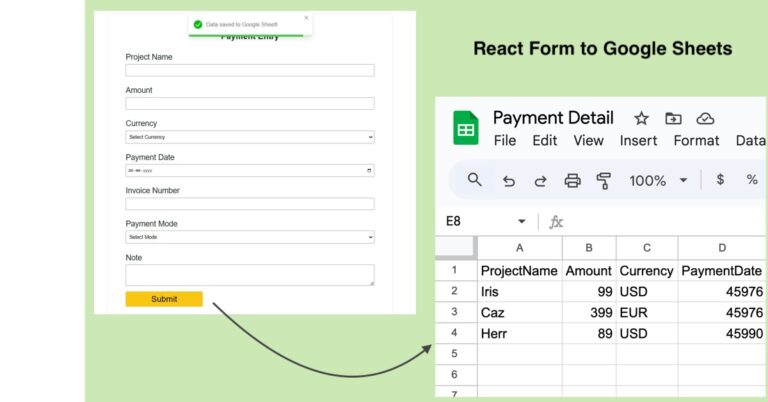This screenshot has height=402, width=768.
Task: Redo the last action in Sheets
Action: coord(540,180)
